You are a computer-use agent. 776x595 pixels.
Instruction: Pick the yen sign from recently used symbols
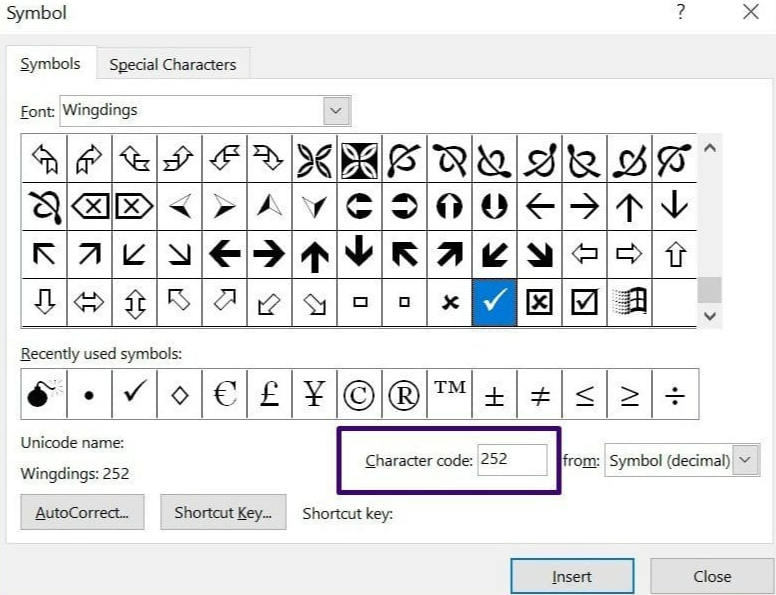point(314,394)
